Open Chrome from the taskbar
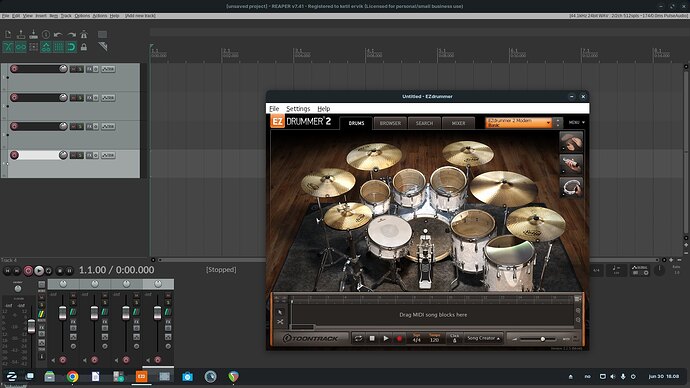690x388 pixels. coord(73,377)
